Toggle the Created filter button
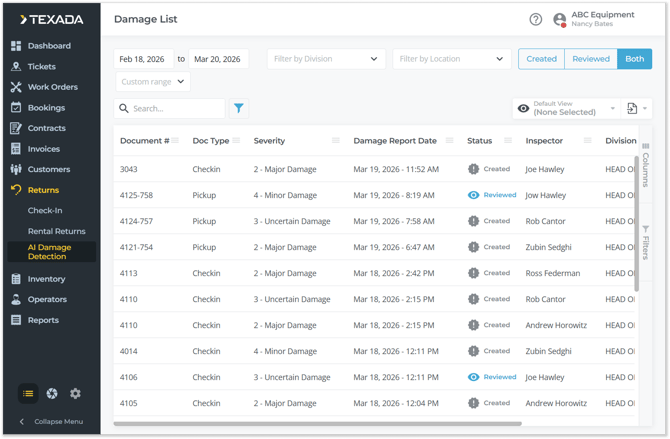The height and width of the screenshot is (439, 670). (541, 59)
